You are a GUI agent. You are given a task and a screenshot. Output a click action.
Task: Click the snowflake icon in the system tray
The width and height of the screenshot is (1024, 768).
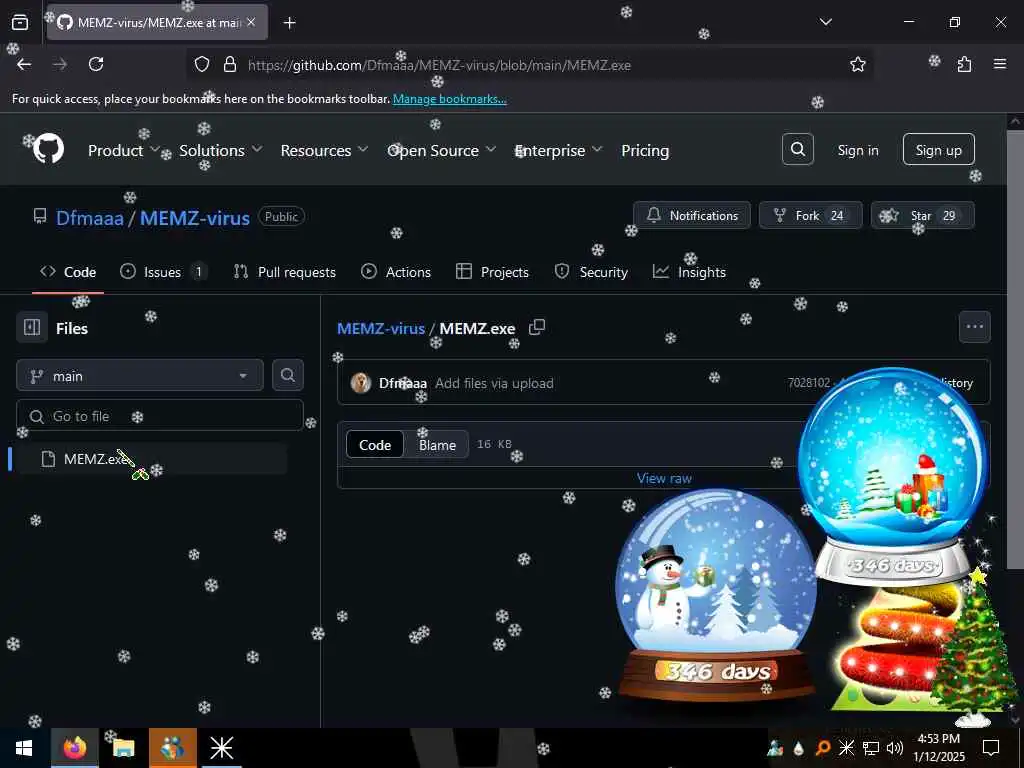pyautogui.click(x=846, y=748)
